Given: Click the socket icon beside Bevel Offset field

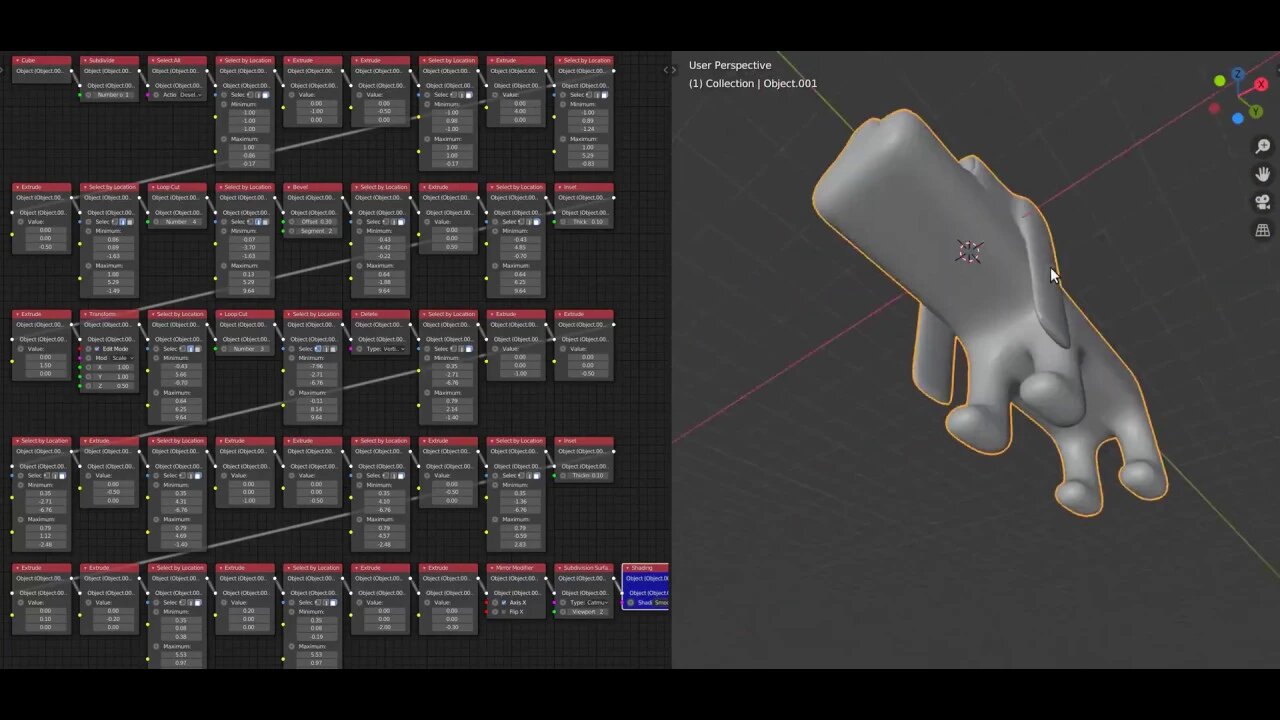Looking at the screenshot, I should tap(292, 222).
